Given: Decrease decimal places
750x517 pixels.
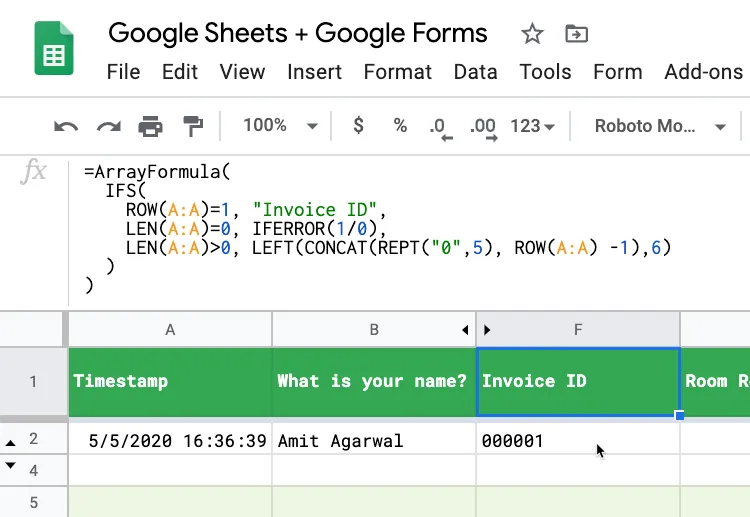Looking at the screenshot, I should (441, 129).
